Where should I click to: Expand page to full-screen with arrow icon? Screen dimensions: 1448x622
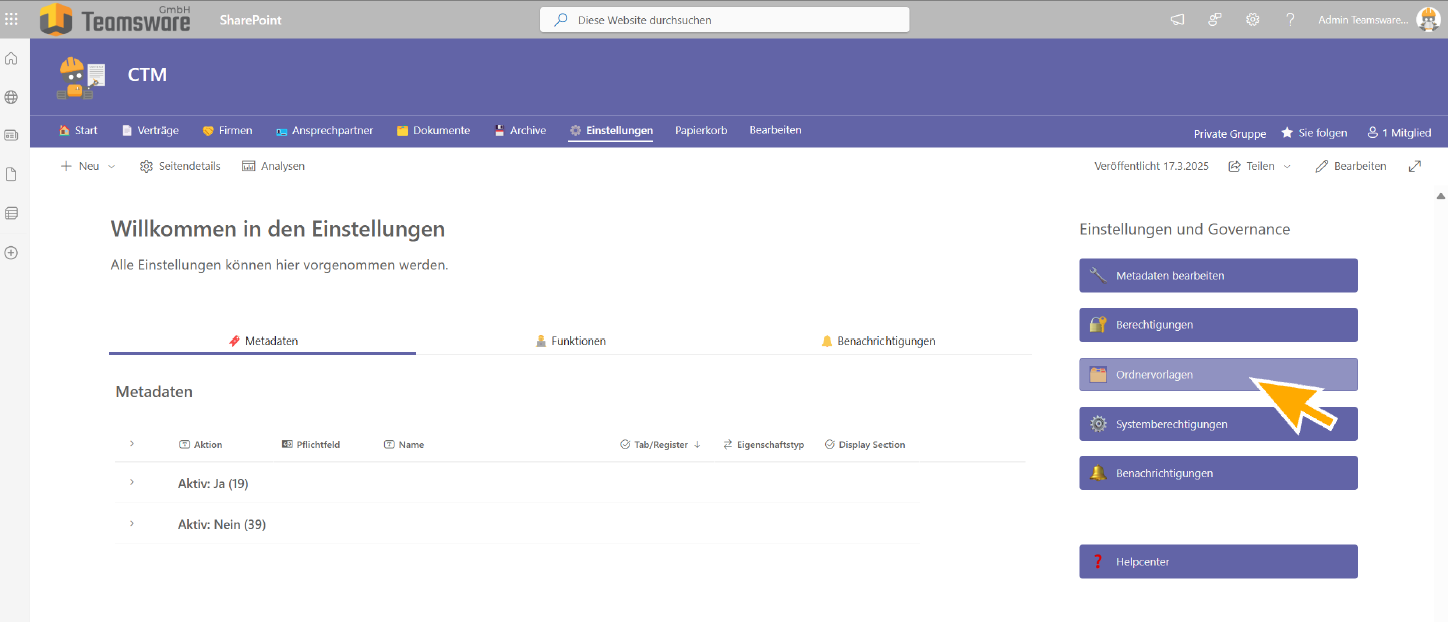[x=1414, y=166]
